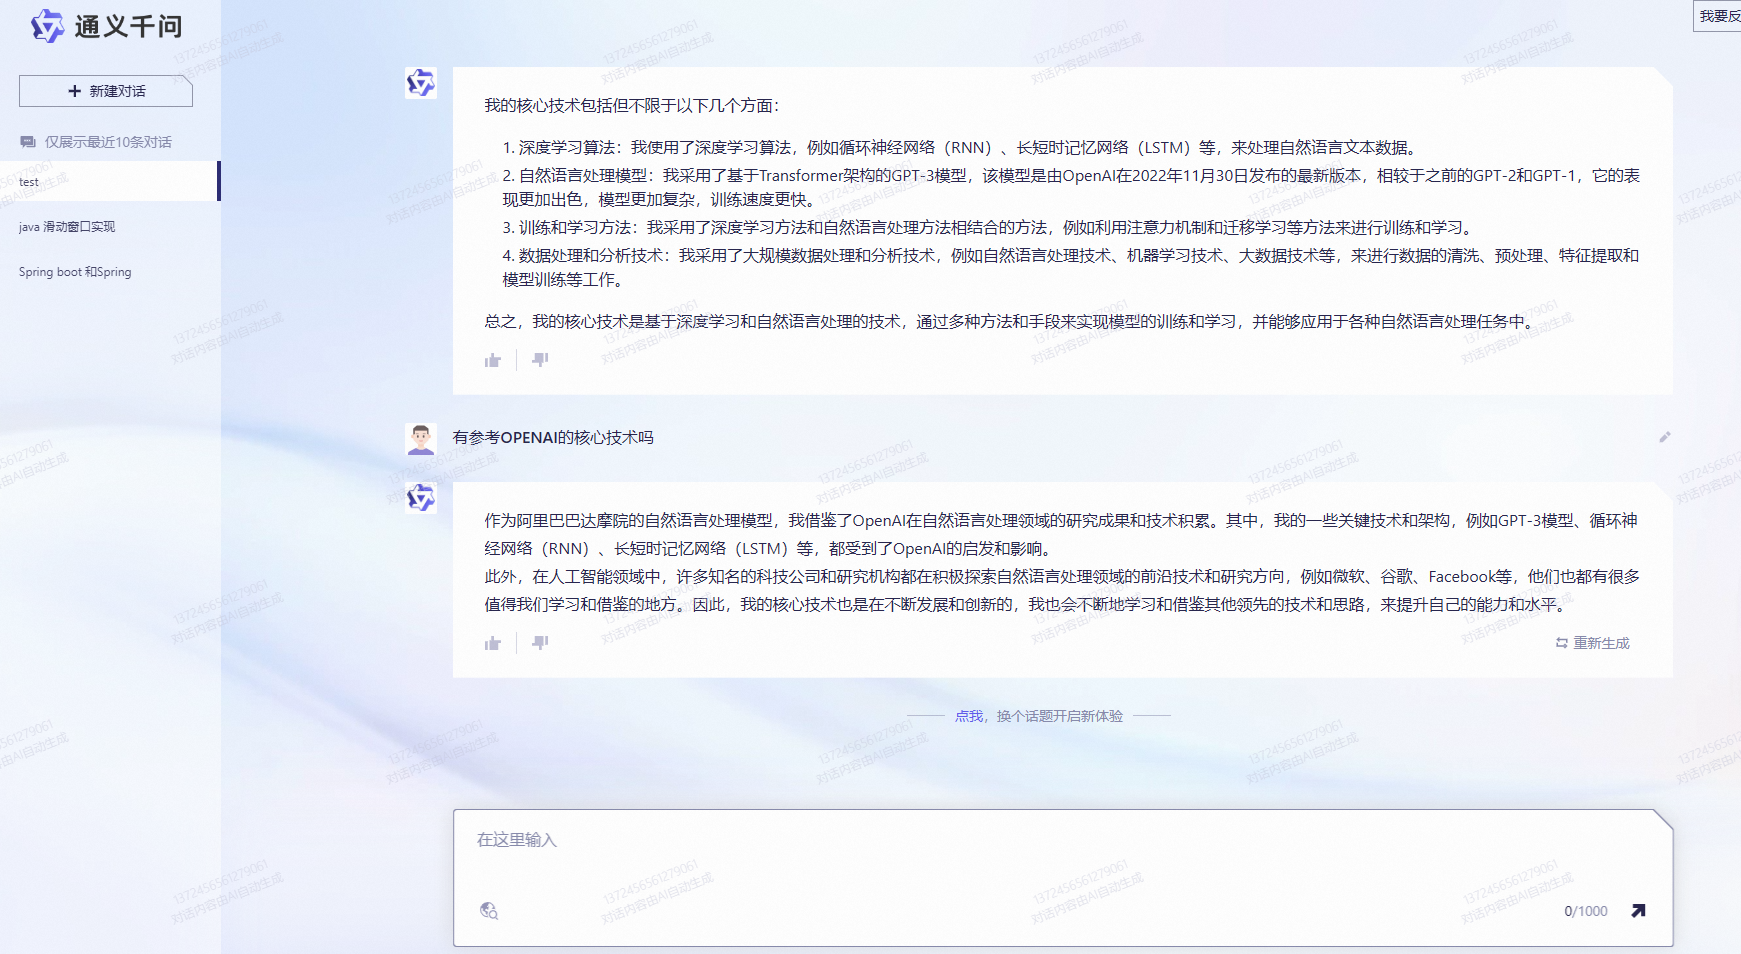Like the OpenAI reference answer
This screenshot has width=1741, height=954.
click(493, 643)
